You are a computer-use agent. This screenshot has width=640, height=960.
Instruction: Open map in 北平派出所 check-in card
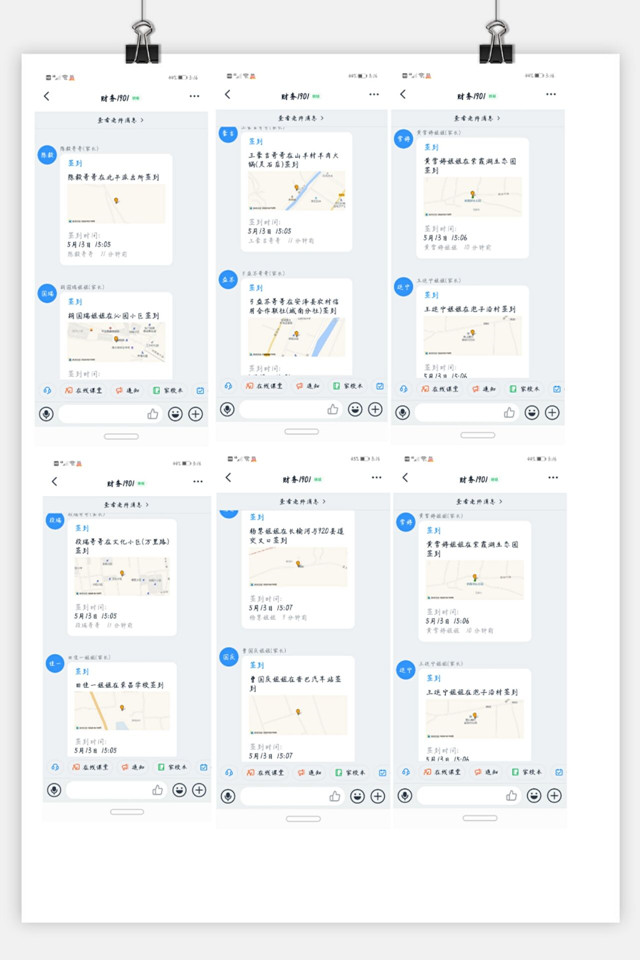[x=116, y=204]
